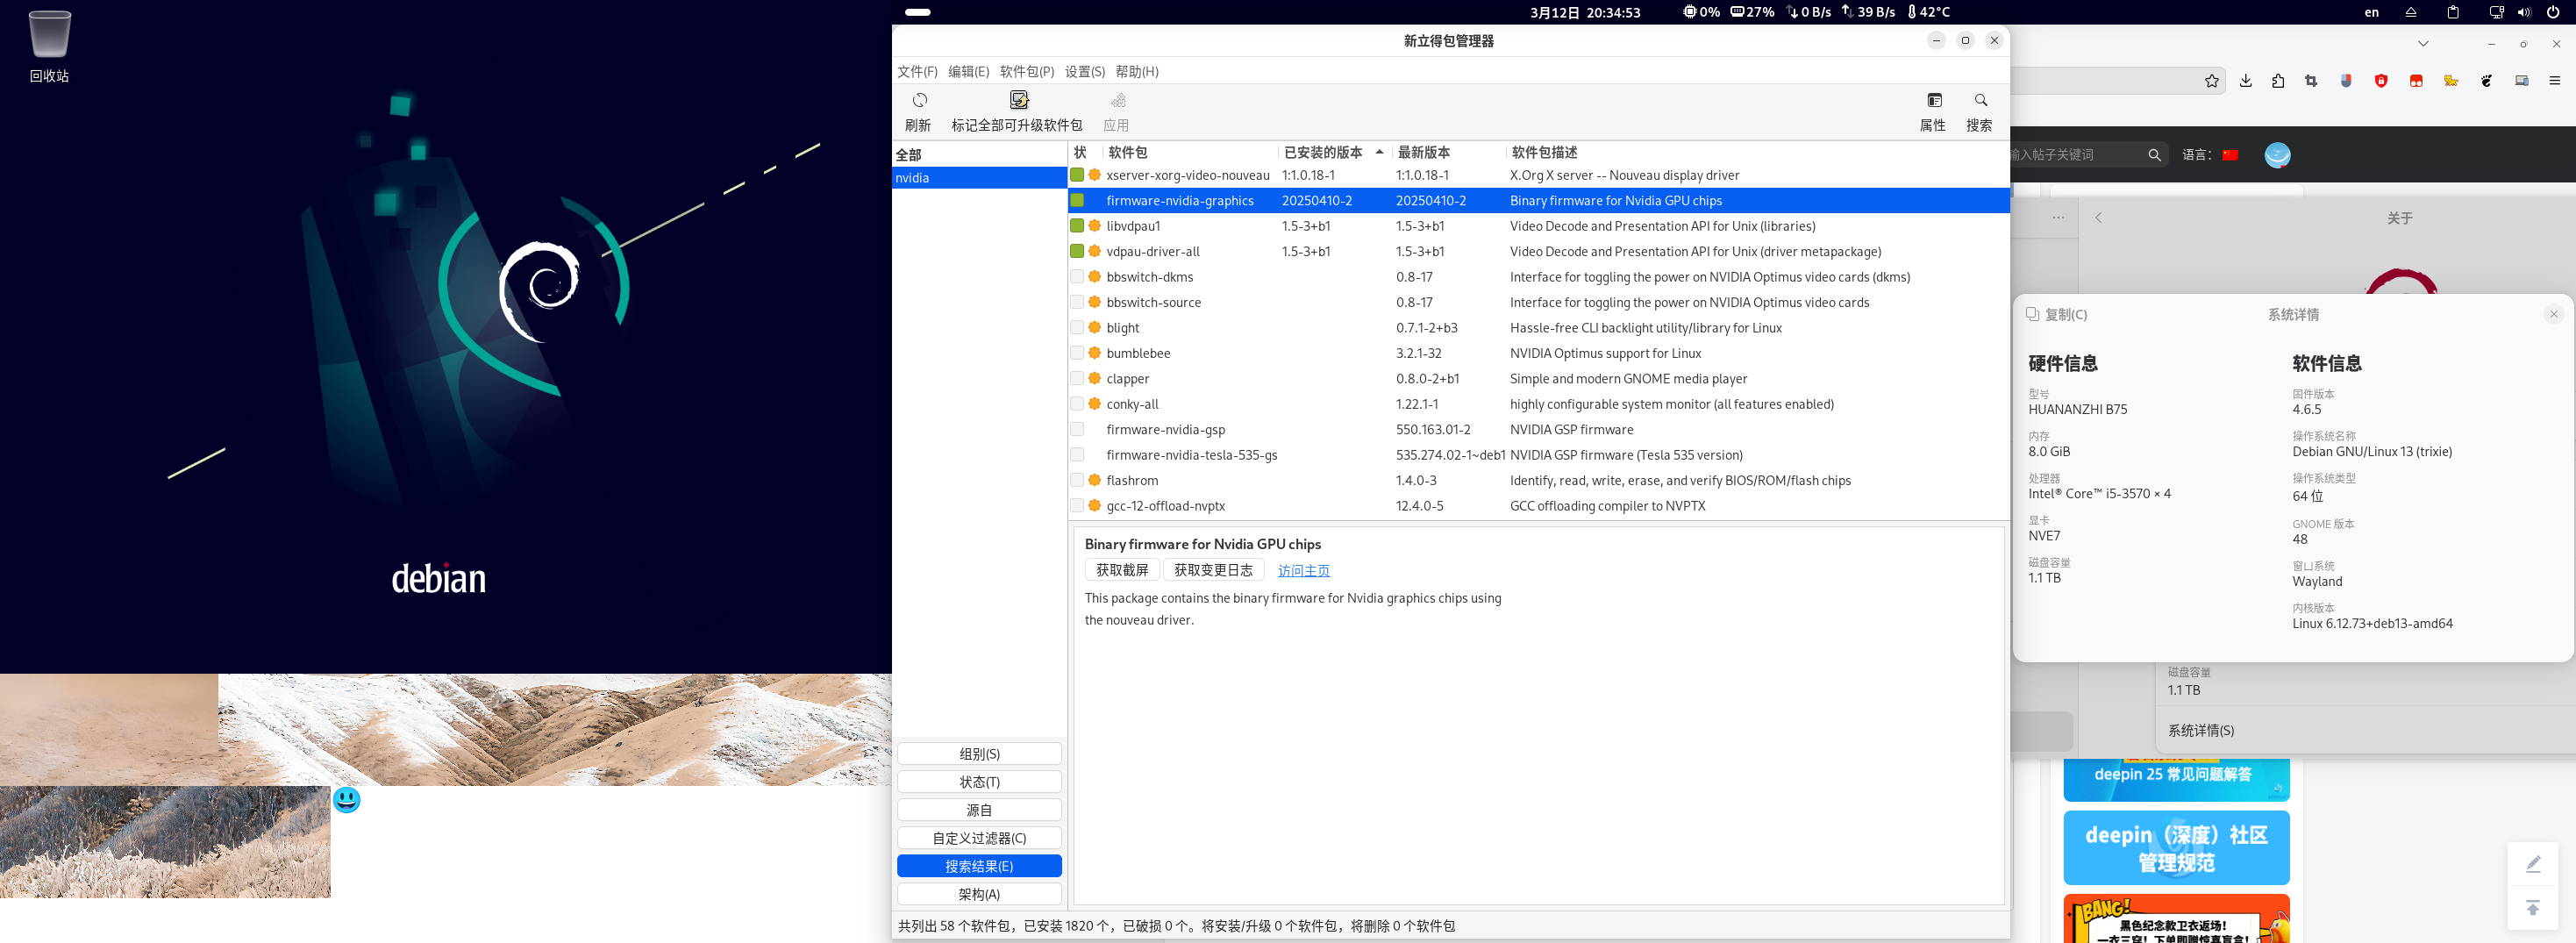Click the sort arrow on 已安装的版本 column
2576x943 pixels.
[x=1379, y=152]
